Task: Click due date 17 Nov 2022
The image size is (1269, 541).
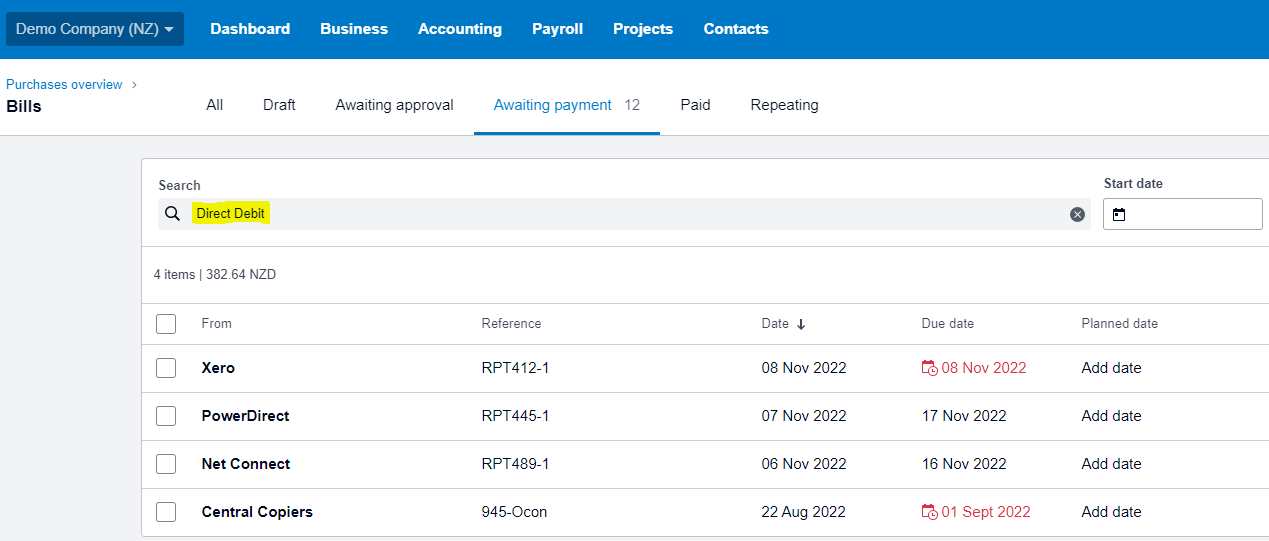Action: point(964,416)
